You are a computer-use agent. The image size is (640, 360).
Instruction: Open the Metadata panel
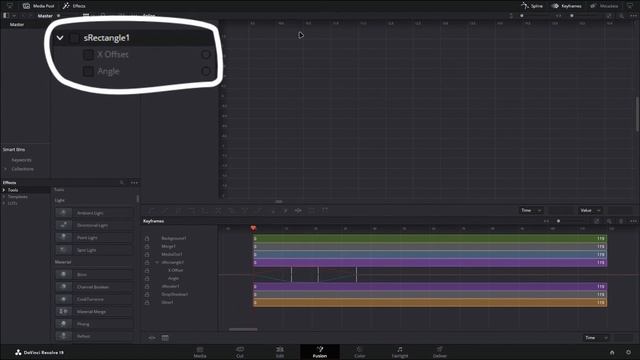pos(604,6)
